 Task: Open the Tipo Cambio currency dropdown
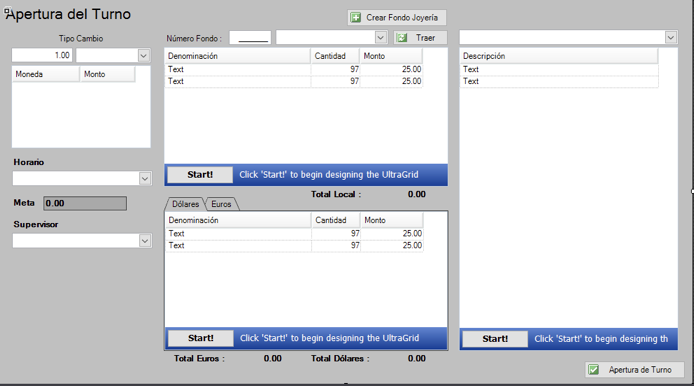[x=143, y=56]
